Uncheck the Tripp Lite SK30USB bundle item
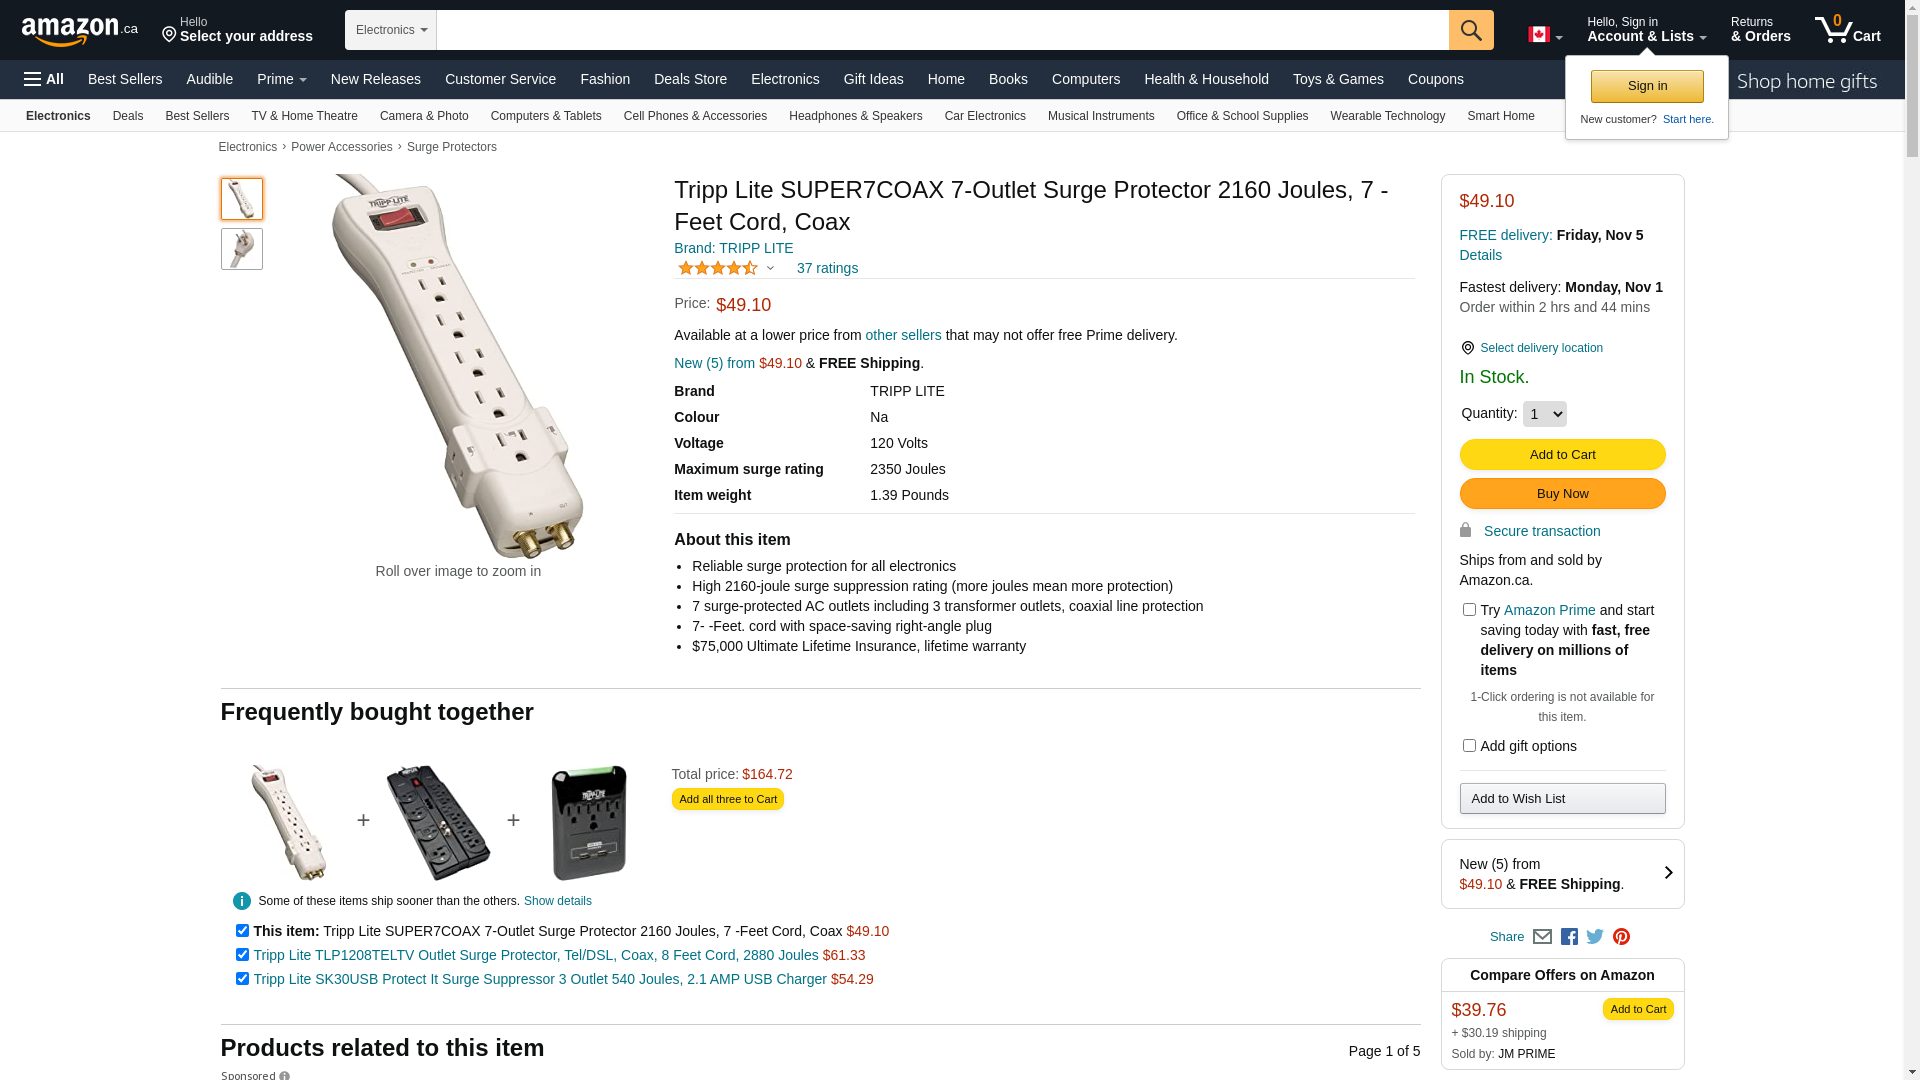 (x=242, y=979)
